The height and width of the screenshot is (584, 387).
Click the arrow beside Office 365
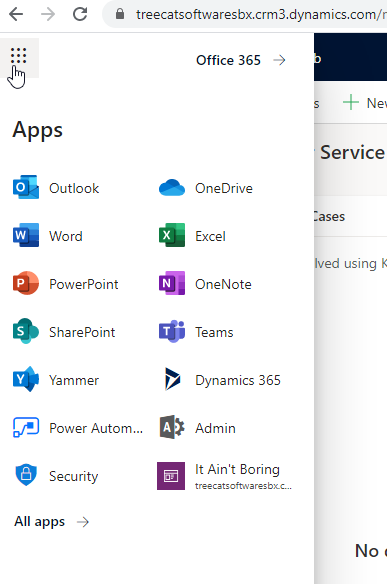pyautogui.click(x=279, y=60)
